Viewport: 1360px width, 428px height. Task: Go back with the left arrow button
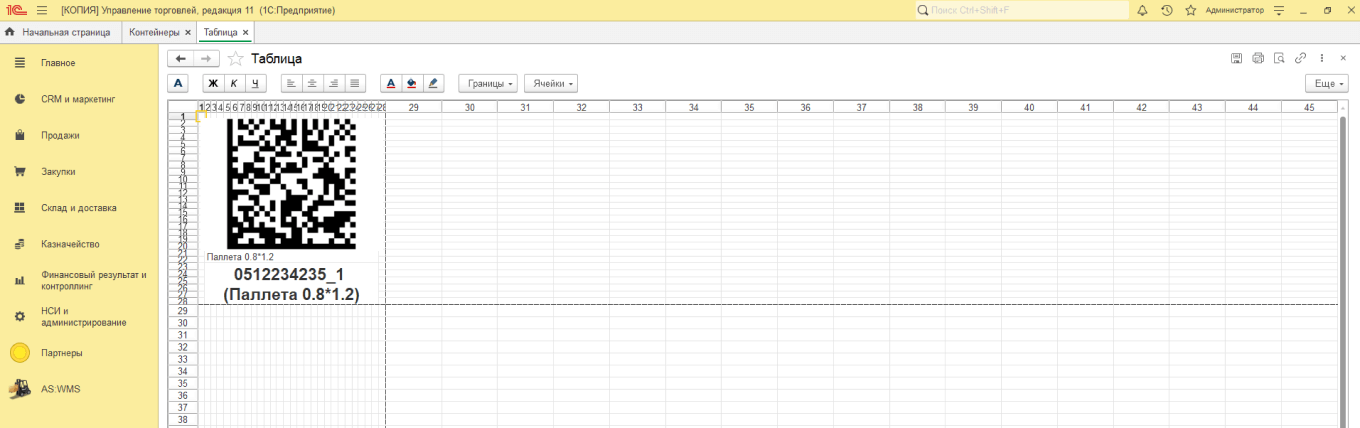coord(180,59)
